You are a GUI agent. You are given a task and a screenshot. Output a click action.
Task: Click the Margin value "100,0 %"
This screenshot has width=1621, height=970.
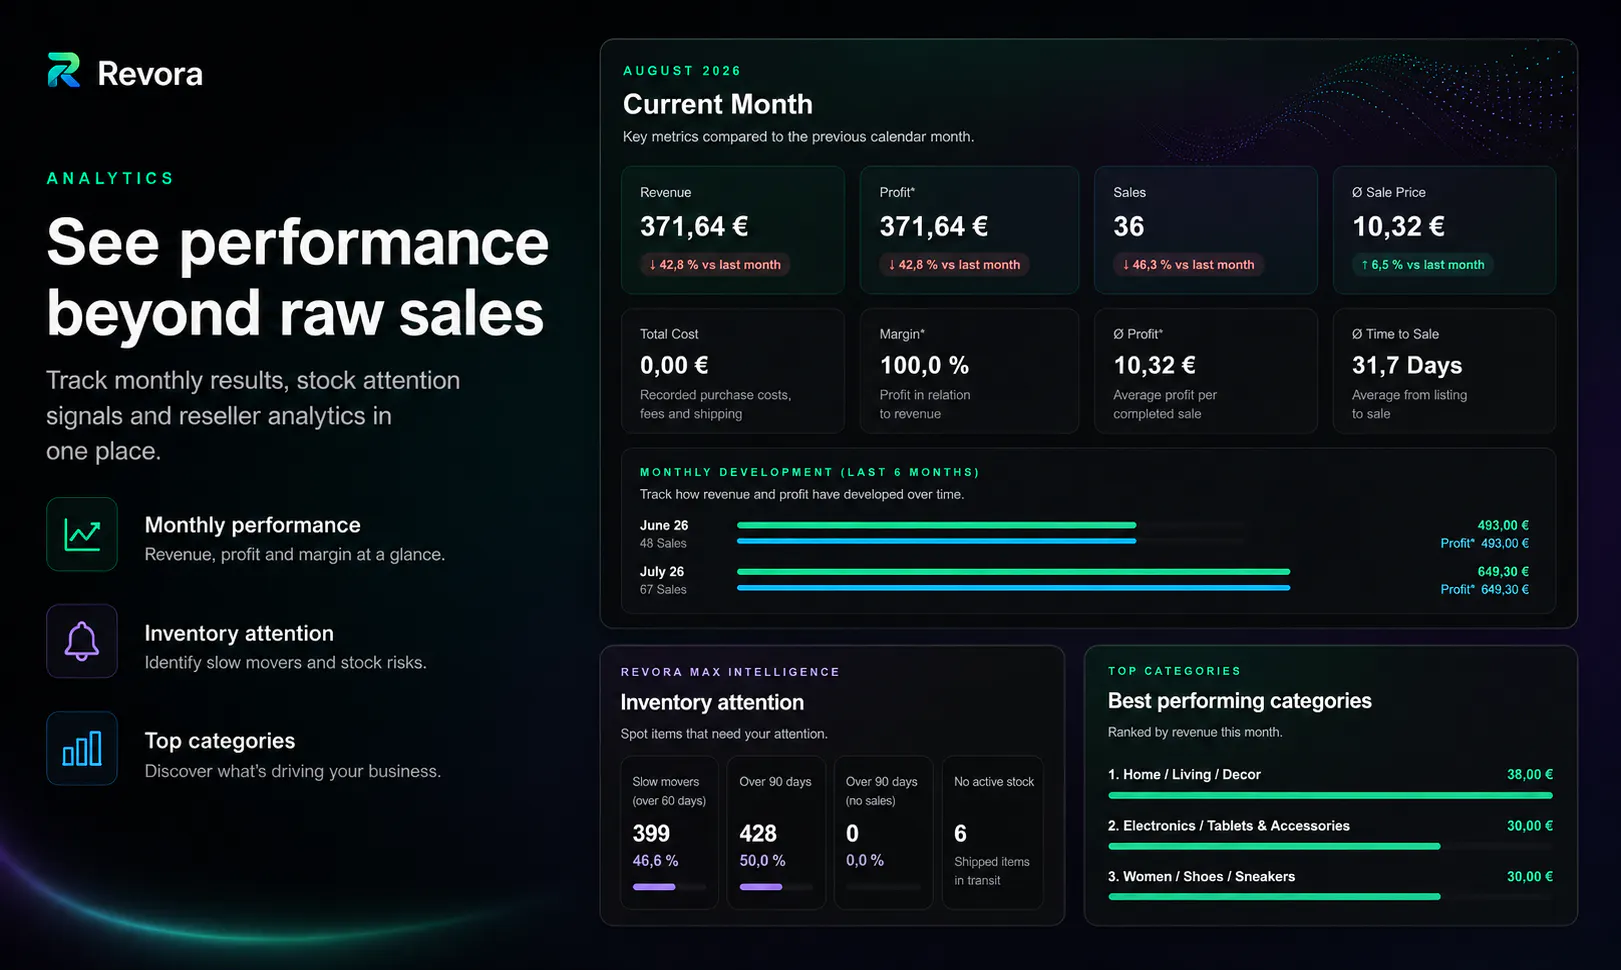point(924,366)
